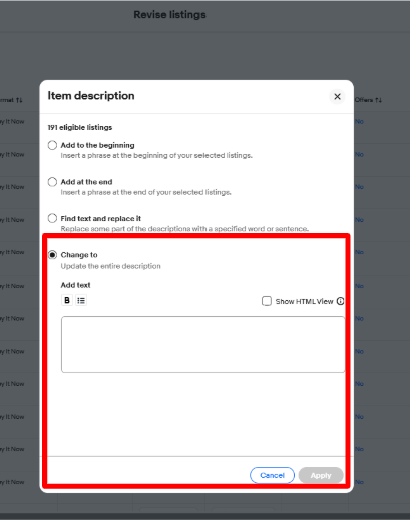Open the topmost No link under Offers
The height and width of the screenshot is (520, 410).
359,122
